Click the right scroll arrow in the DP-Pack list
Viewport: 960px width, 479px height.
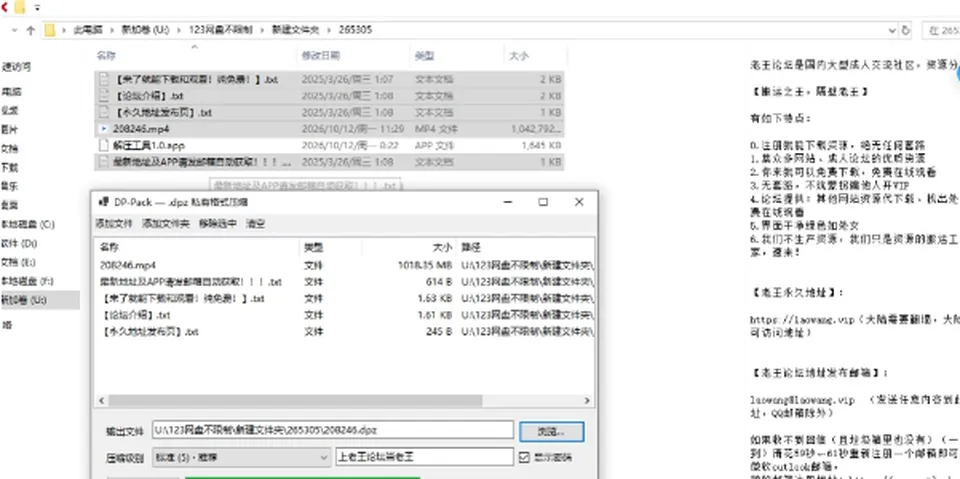(x=587, y=401)
